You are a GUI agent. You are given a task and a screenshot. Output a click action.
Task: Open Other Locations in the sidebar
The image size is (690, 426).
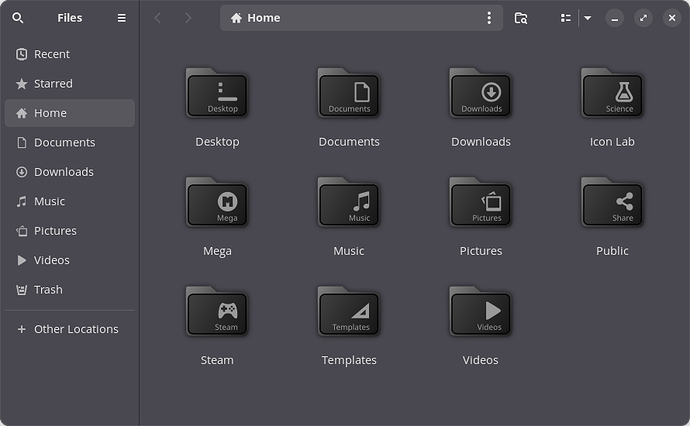(x=70, y=329)
